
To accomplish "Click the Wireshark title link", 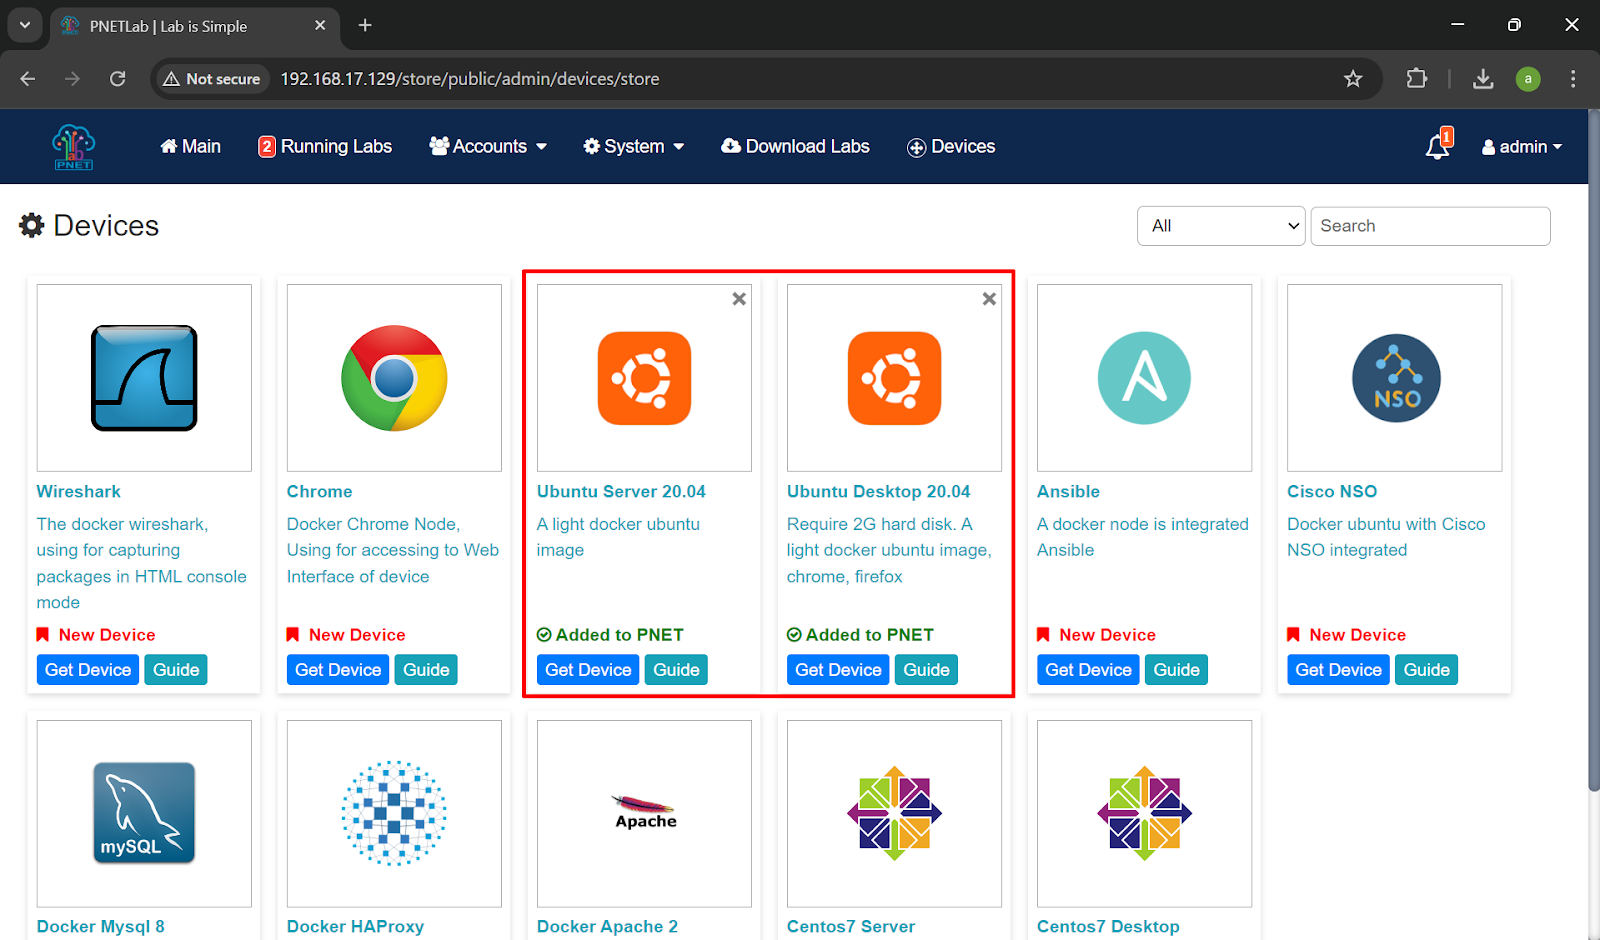I will coord(78,492).
